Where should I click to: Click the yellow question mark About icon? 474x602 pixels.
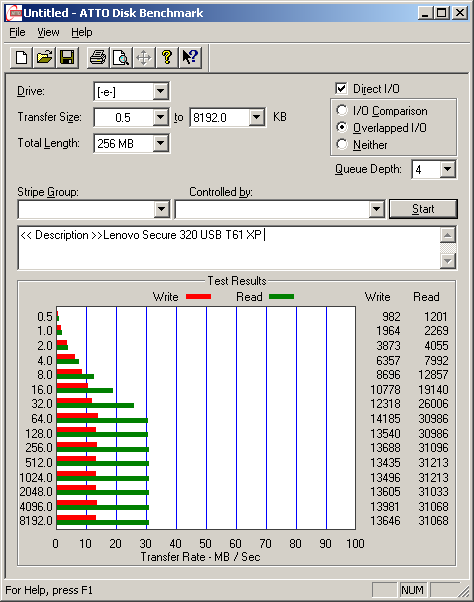167,58
